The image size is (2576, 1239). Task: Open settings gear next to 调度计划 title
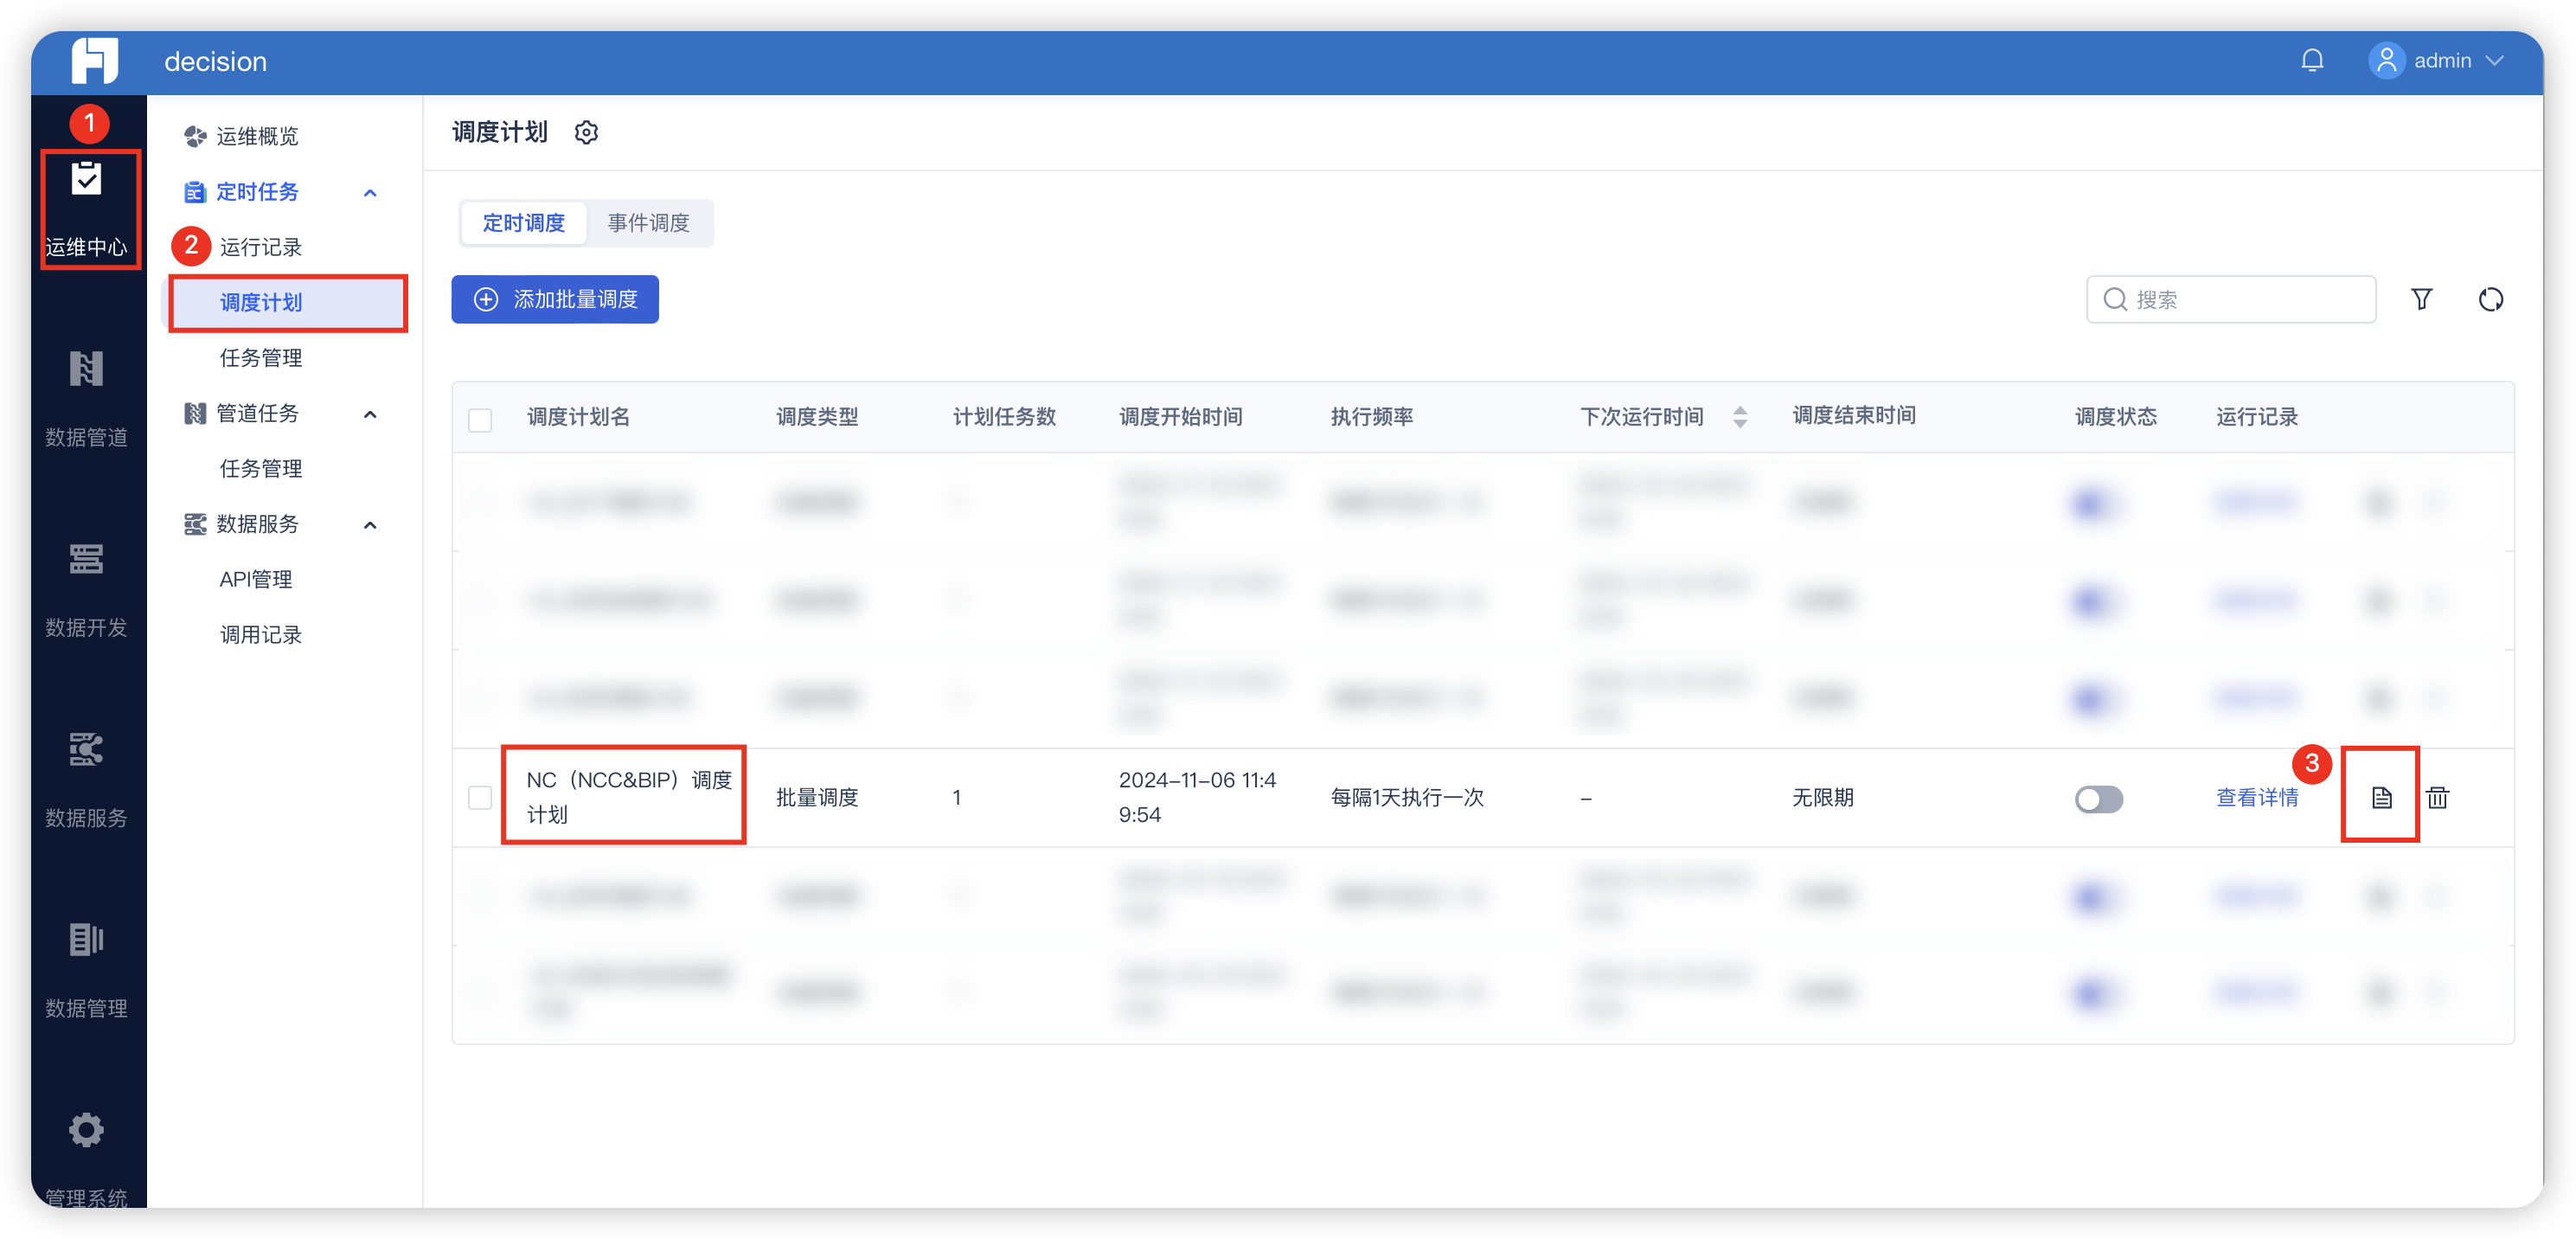pyautogui.click(x=587, y=133)
